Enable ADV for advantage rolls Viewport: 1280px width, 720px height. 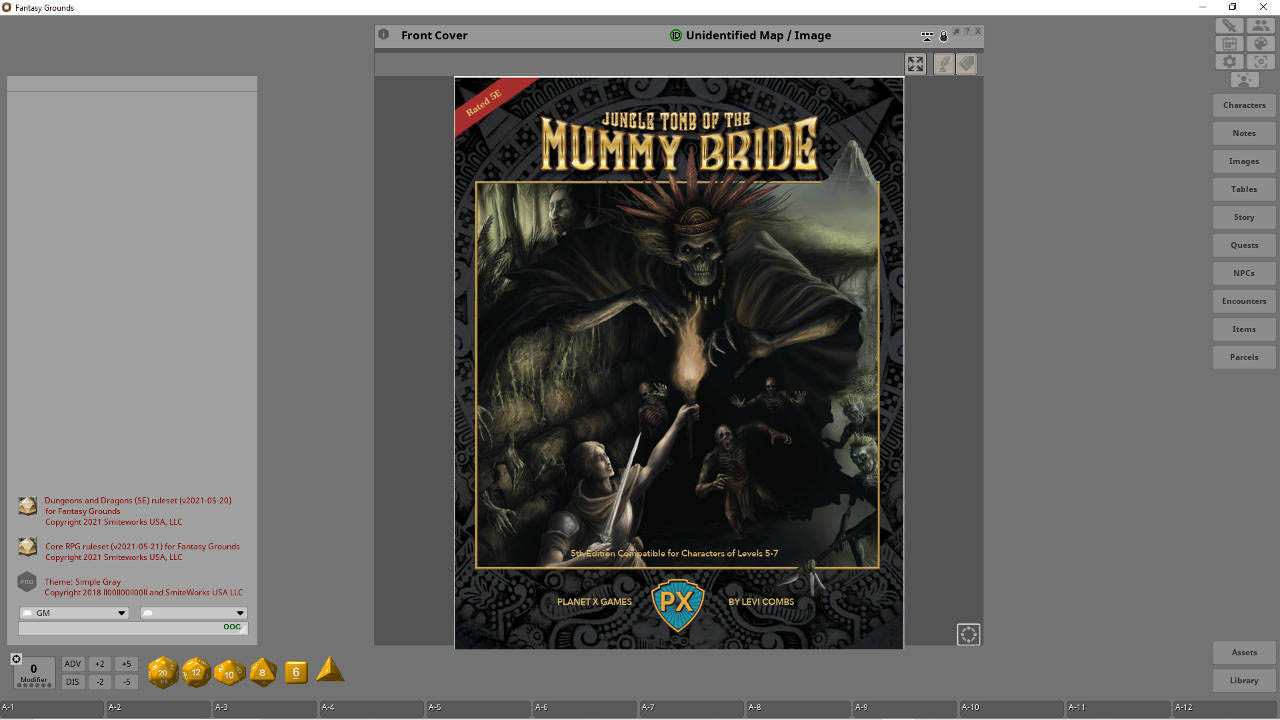pos(72,663)
